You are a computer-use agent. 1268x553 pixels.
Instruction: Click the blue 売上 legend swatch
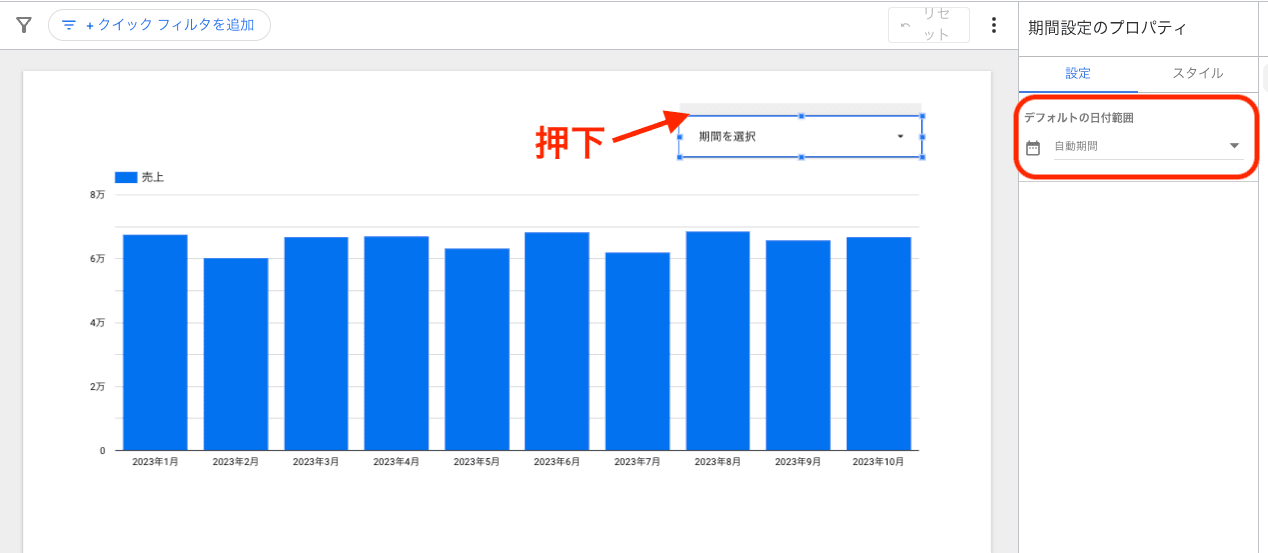[126, 177]
